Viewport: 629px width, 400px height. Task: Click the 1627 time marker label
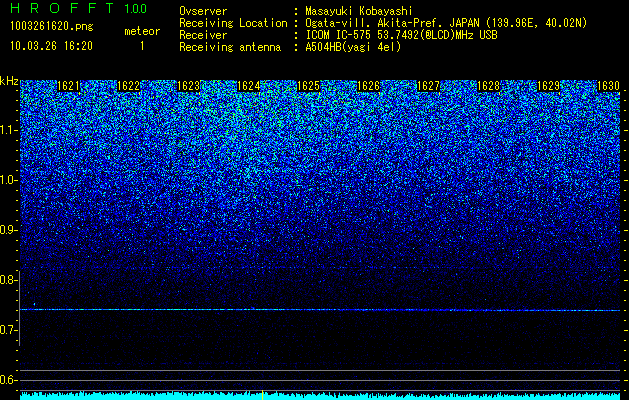click(x=428, y=86)
